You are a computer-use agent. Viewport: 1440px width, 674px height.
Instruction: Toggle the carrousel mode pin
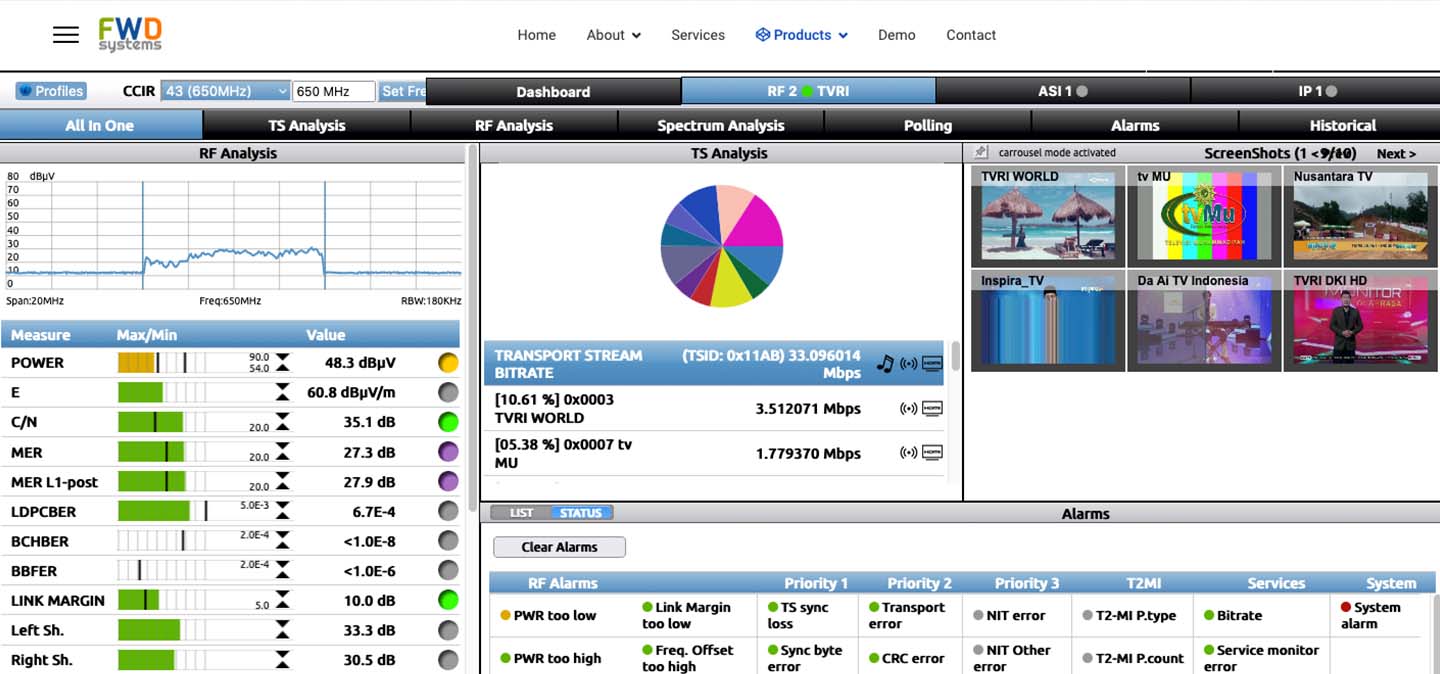pyautogui.click(x=982, y=153)
